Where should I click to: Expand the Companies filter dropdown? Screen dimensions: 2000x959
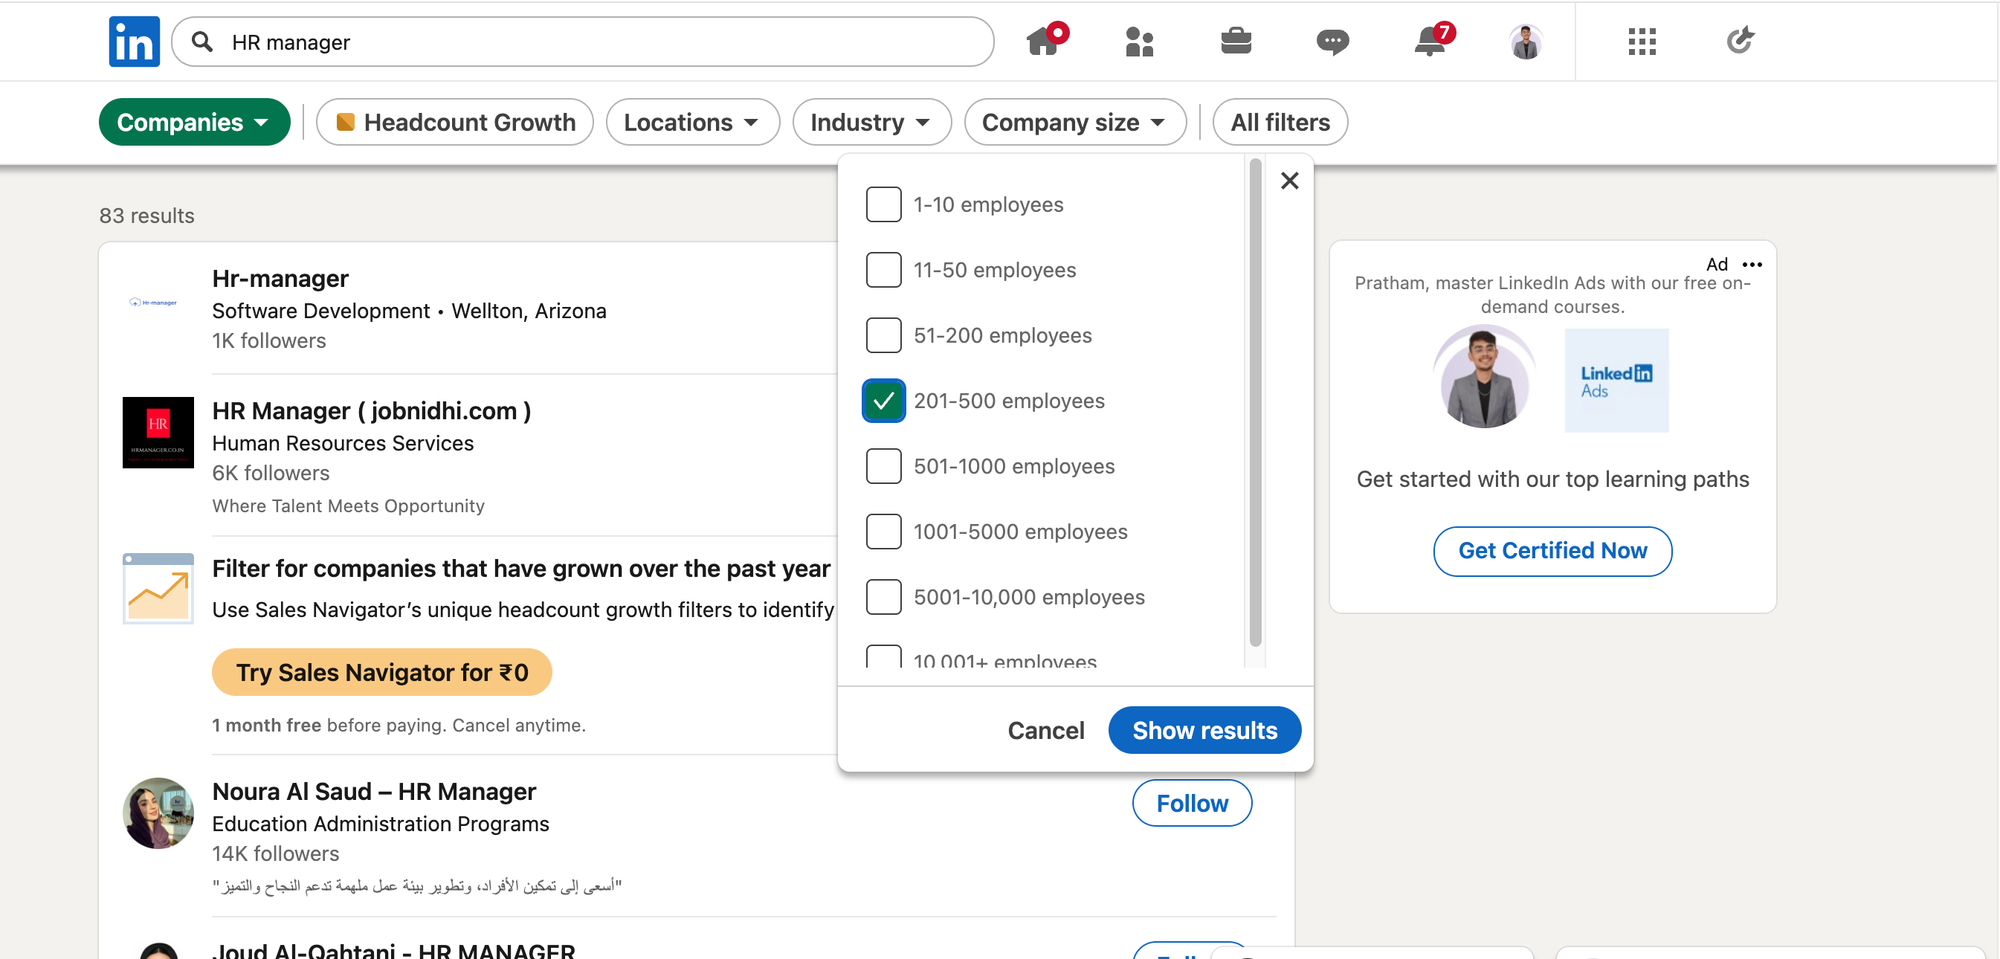[194, 122]
